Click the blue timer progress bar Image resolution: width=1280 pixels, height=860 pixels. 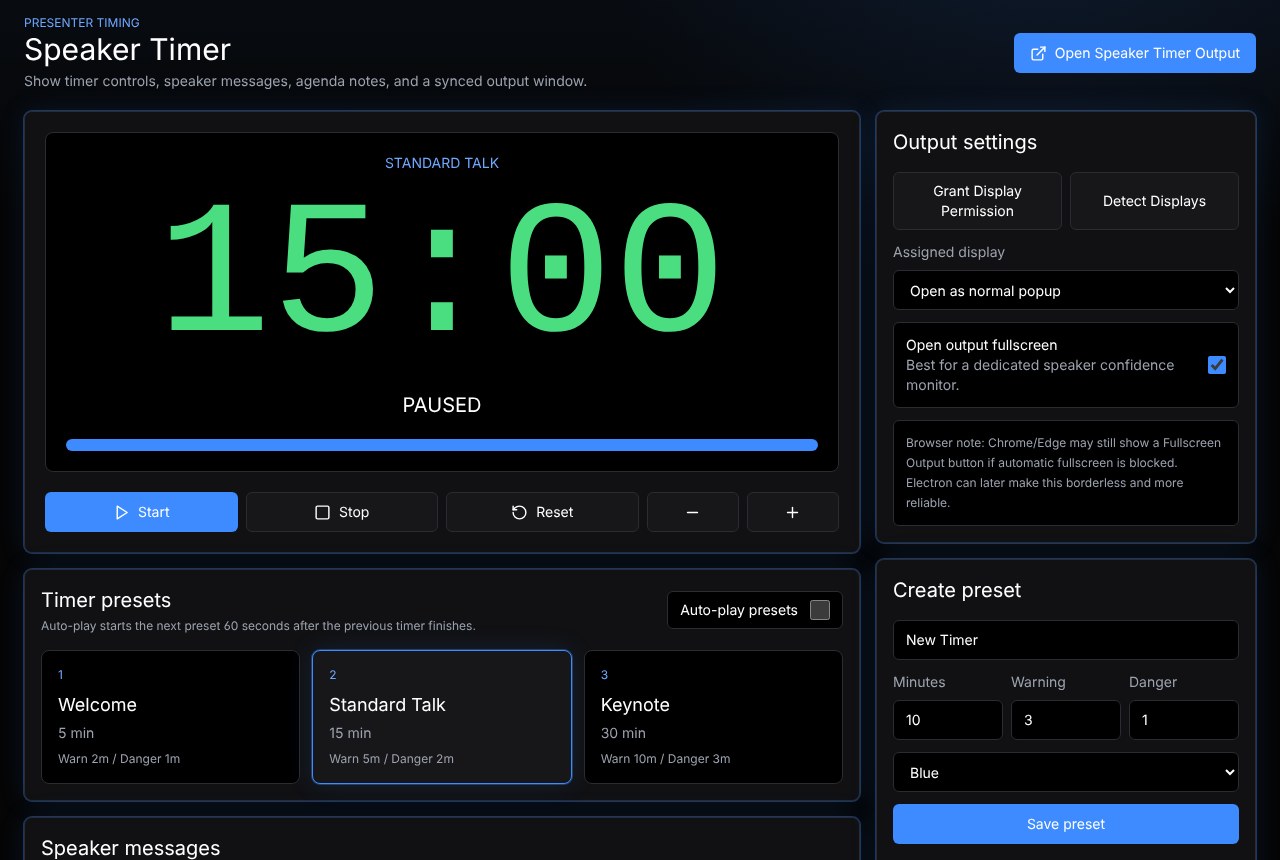pos(442,445)
